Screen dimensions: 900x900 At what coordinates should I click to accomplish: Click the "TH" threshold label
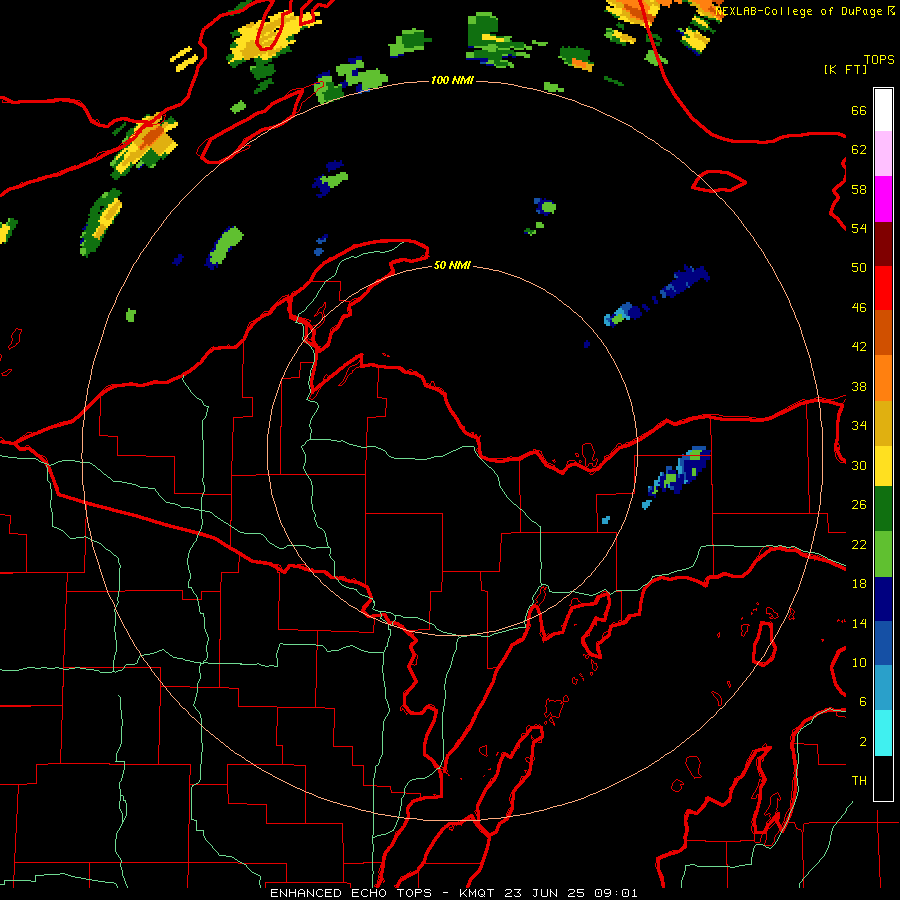point(859,781)
